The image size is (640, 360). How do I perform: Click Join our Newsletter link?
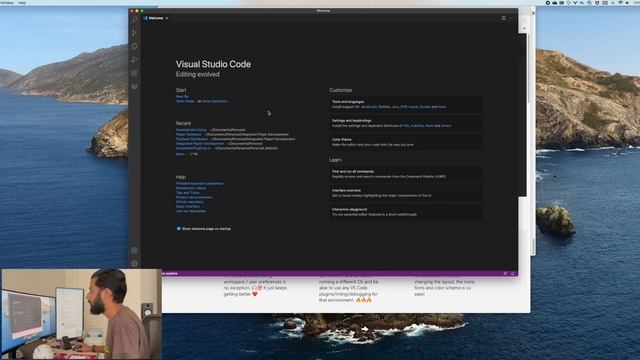[191, 211]
